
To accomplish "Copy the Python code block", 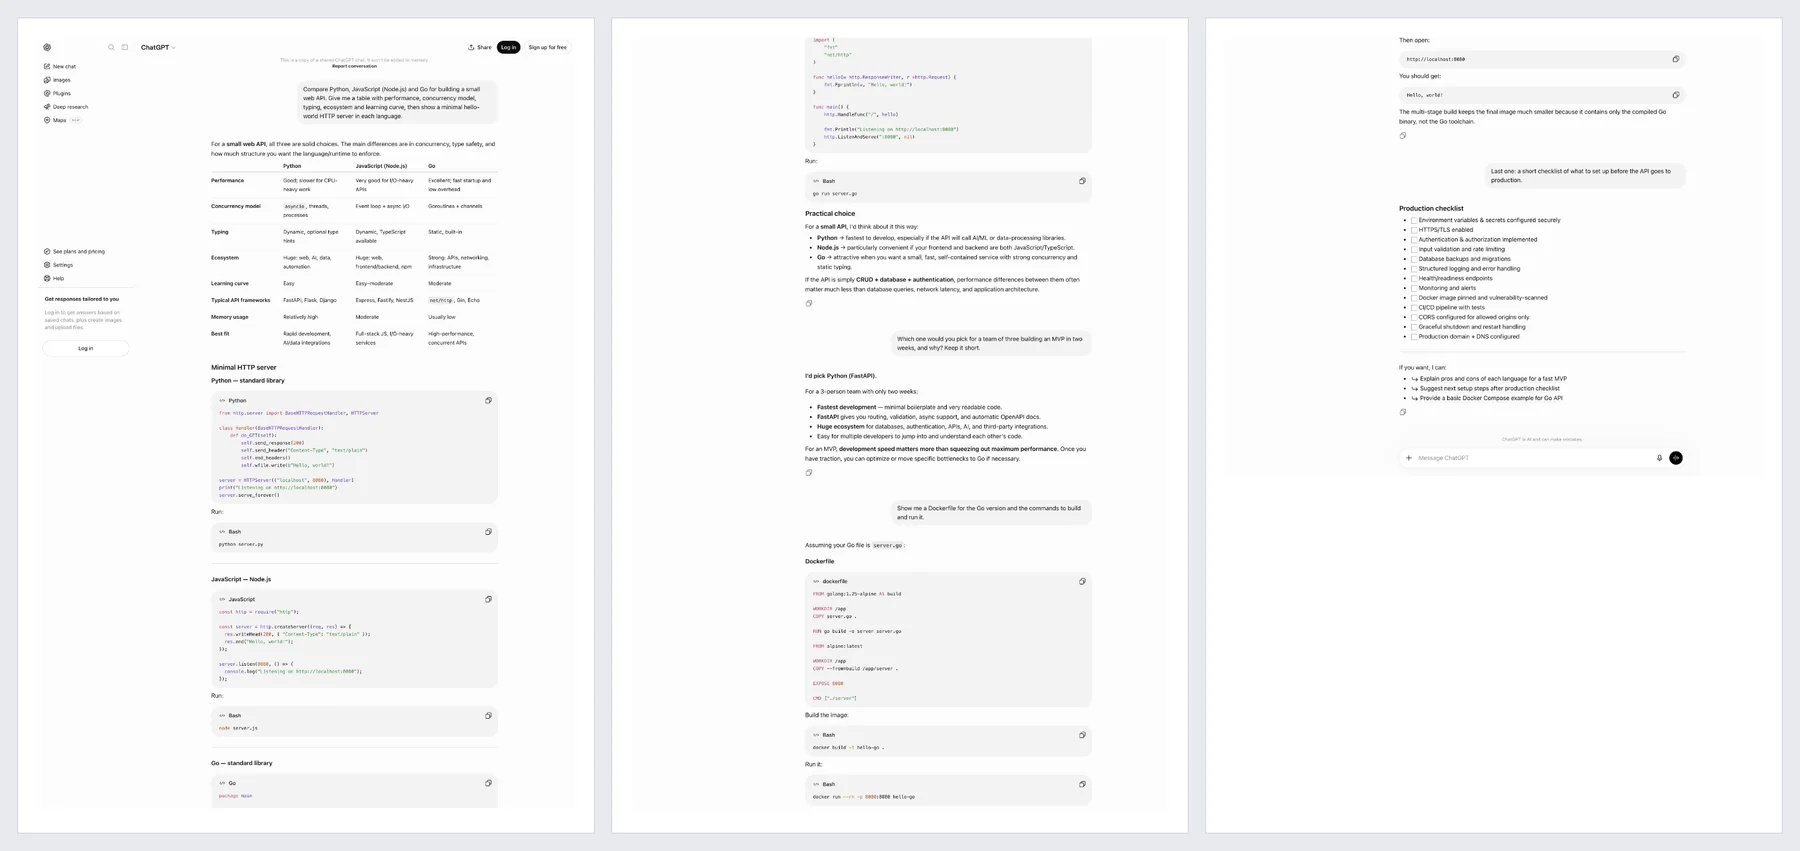I will tap(488, 401).
